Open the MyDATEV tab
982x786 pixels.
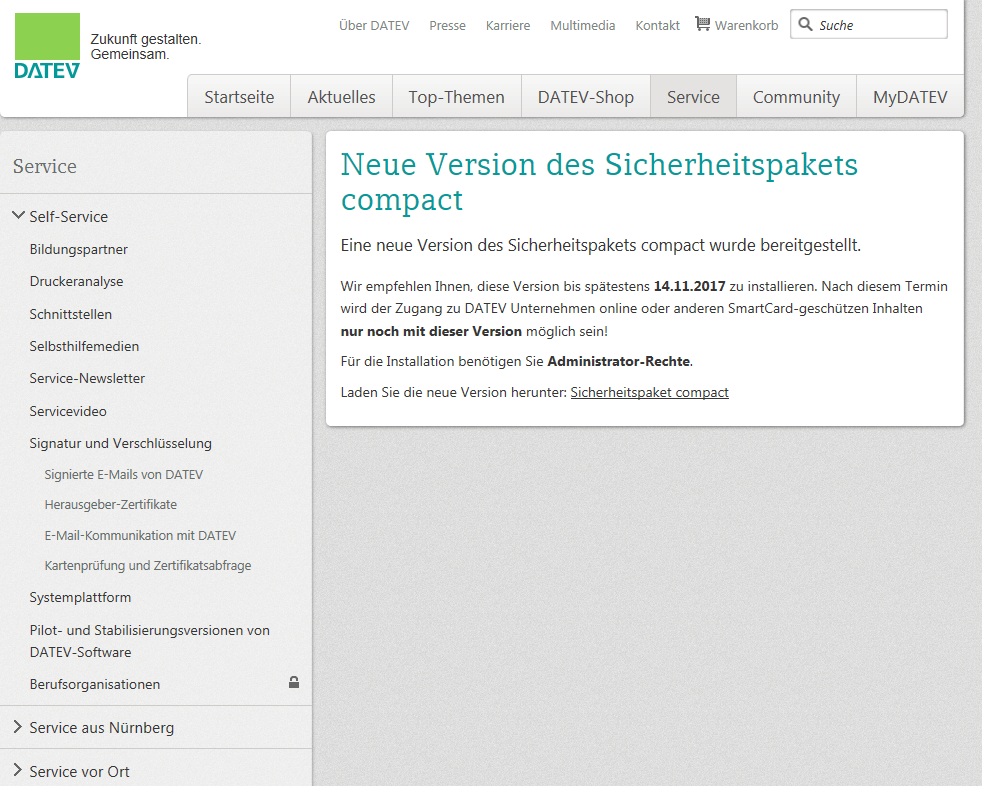(910, 96)
